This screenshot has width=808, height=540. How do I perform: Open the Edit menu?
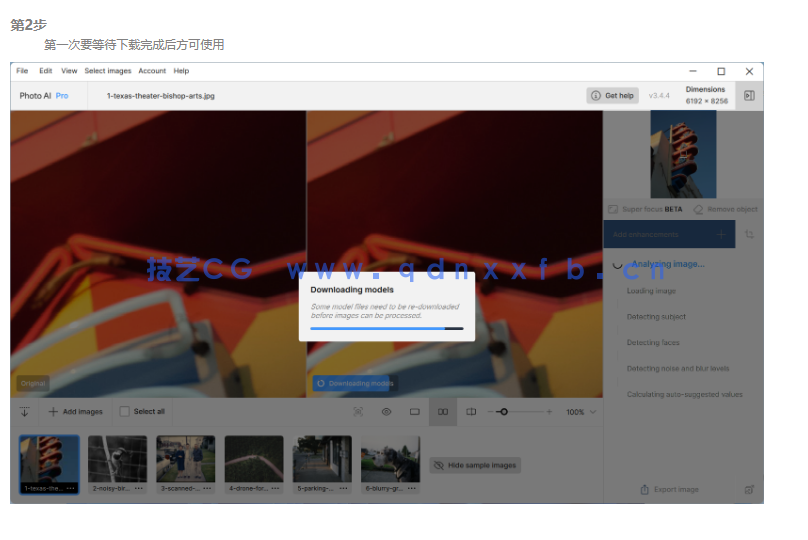click(46, 71)
